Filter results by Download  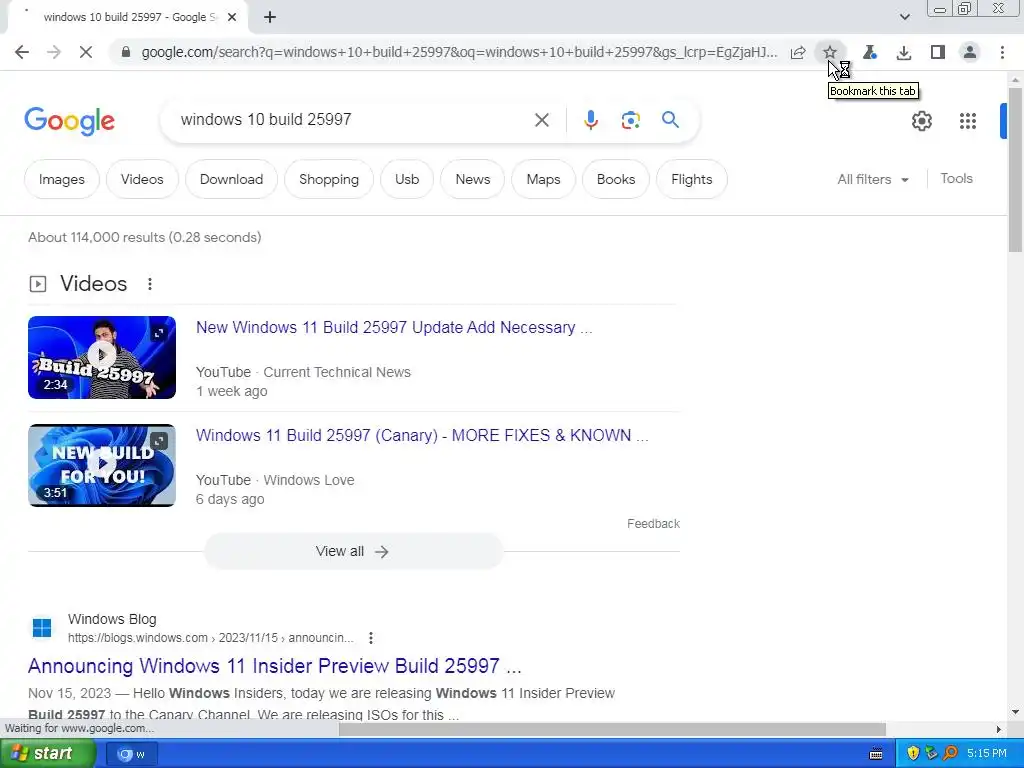231,179
